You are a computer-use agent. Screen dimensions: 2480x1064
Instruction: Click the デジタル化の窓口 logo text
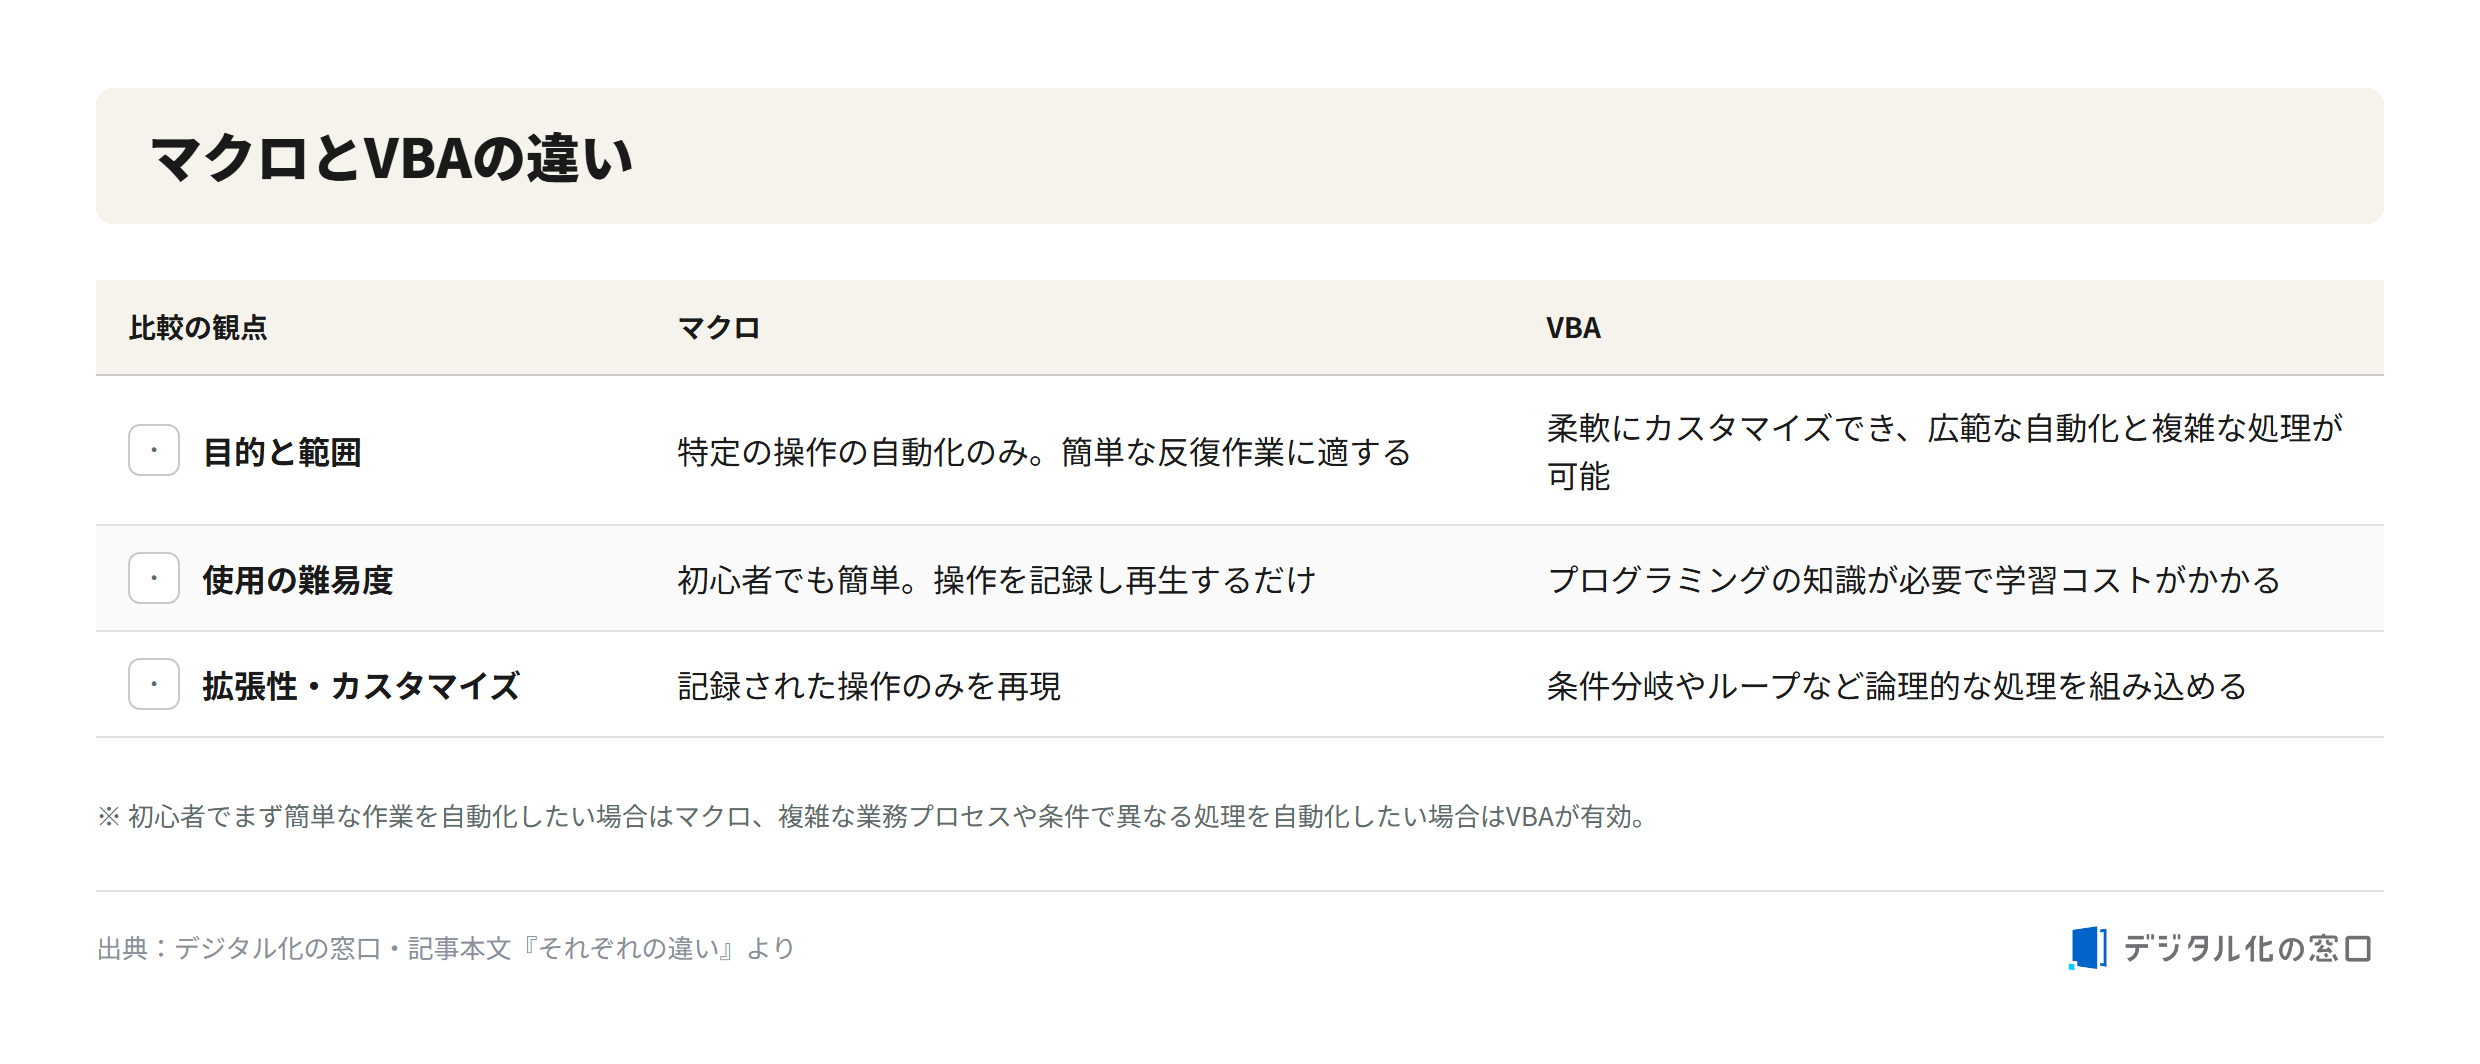pos(2247,948)
